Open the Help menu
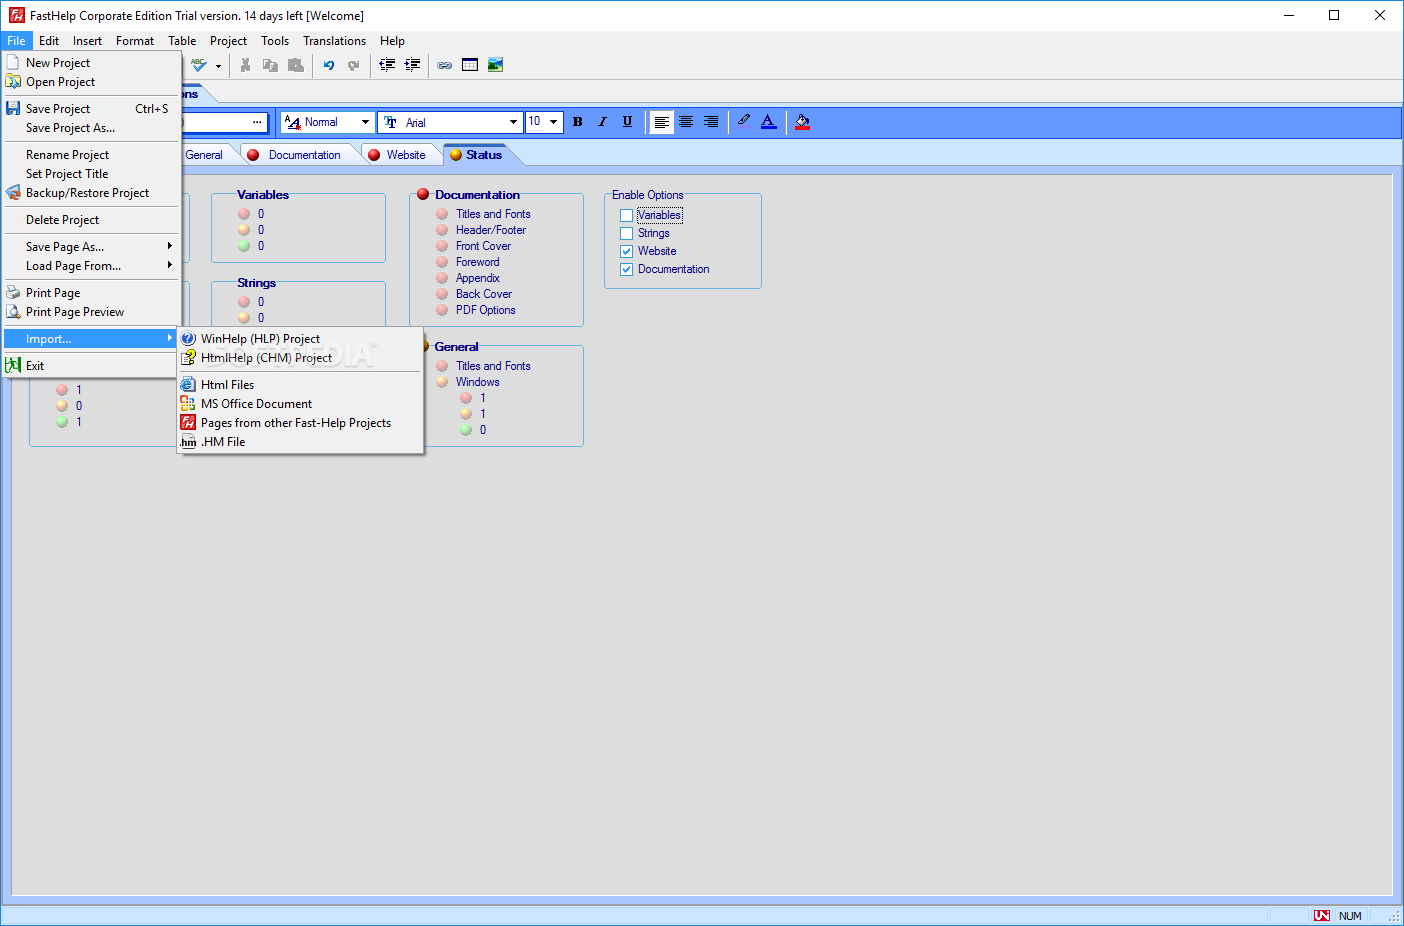The height and width of the screenshot is (926, 1404). point(392,41)
